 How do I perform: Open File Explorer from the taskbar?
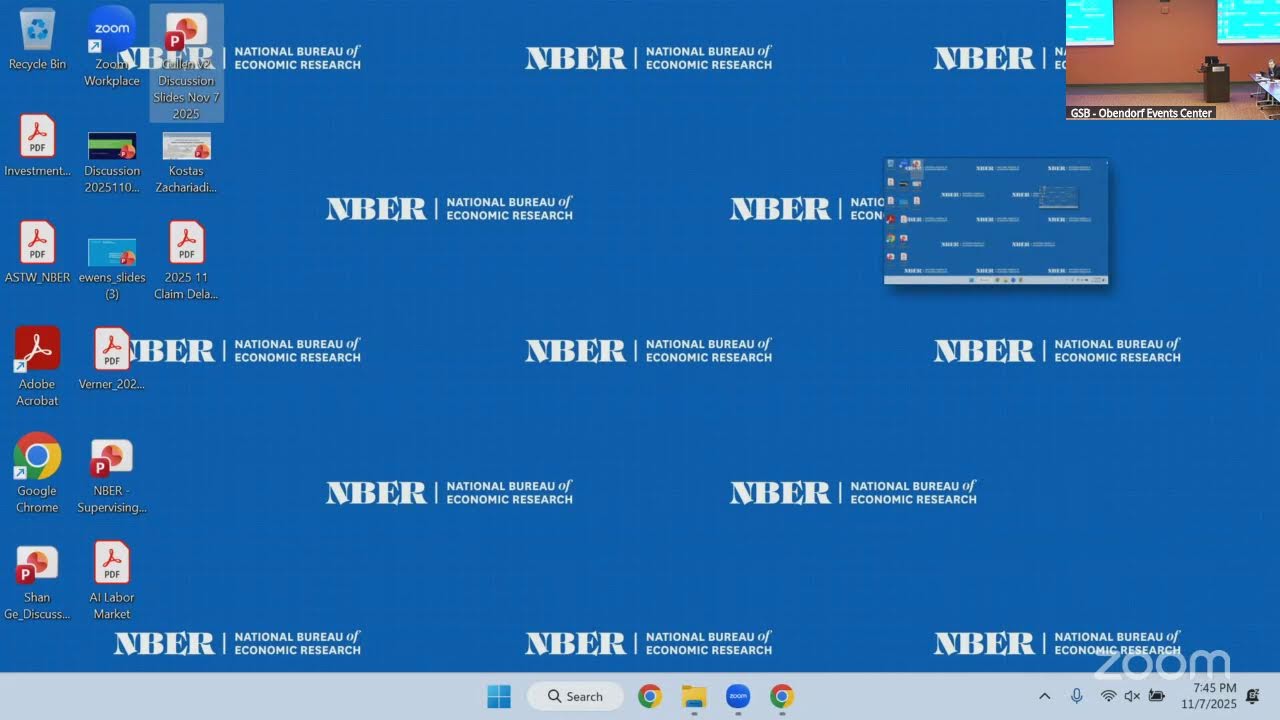click(x=694, y=696)
